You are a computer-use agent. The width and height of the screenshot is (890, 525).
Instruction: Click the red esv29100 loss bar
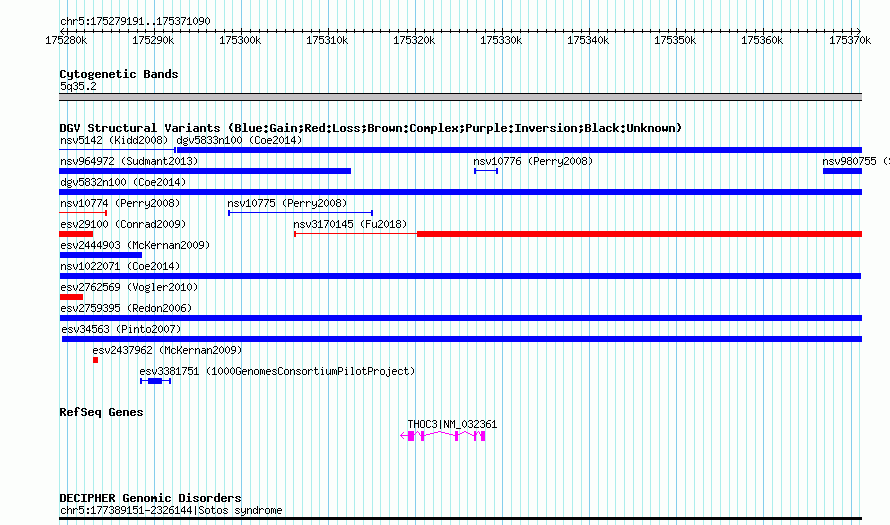[x=76, y=234]
